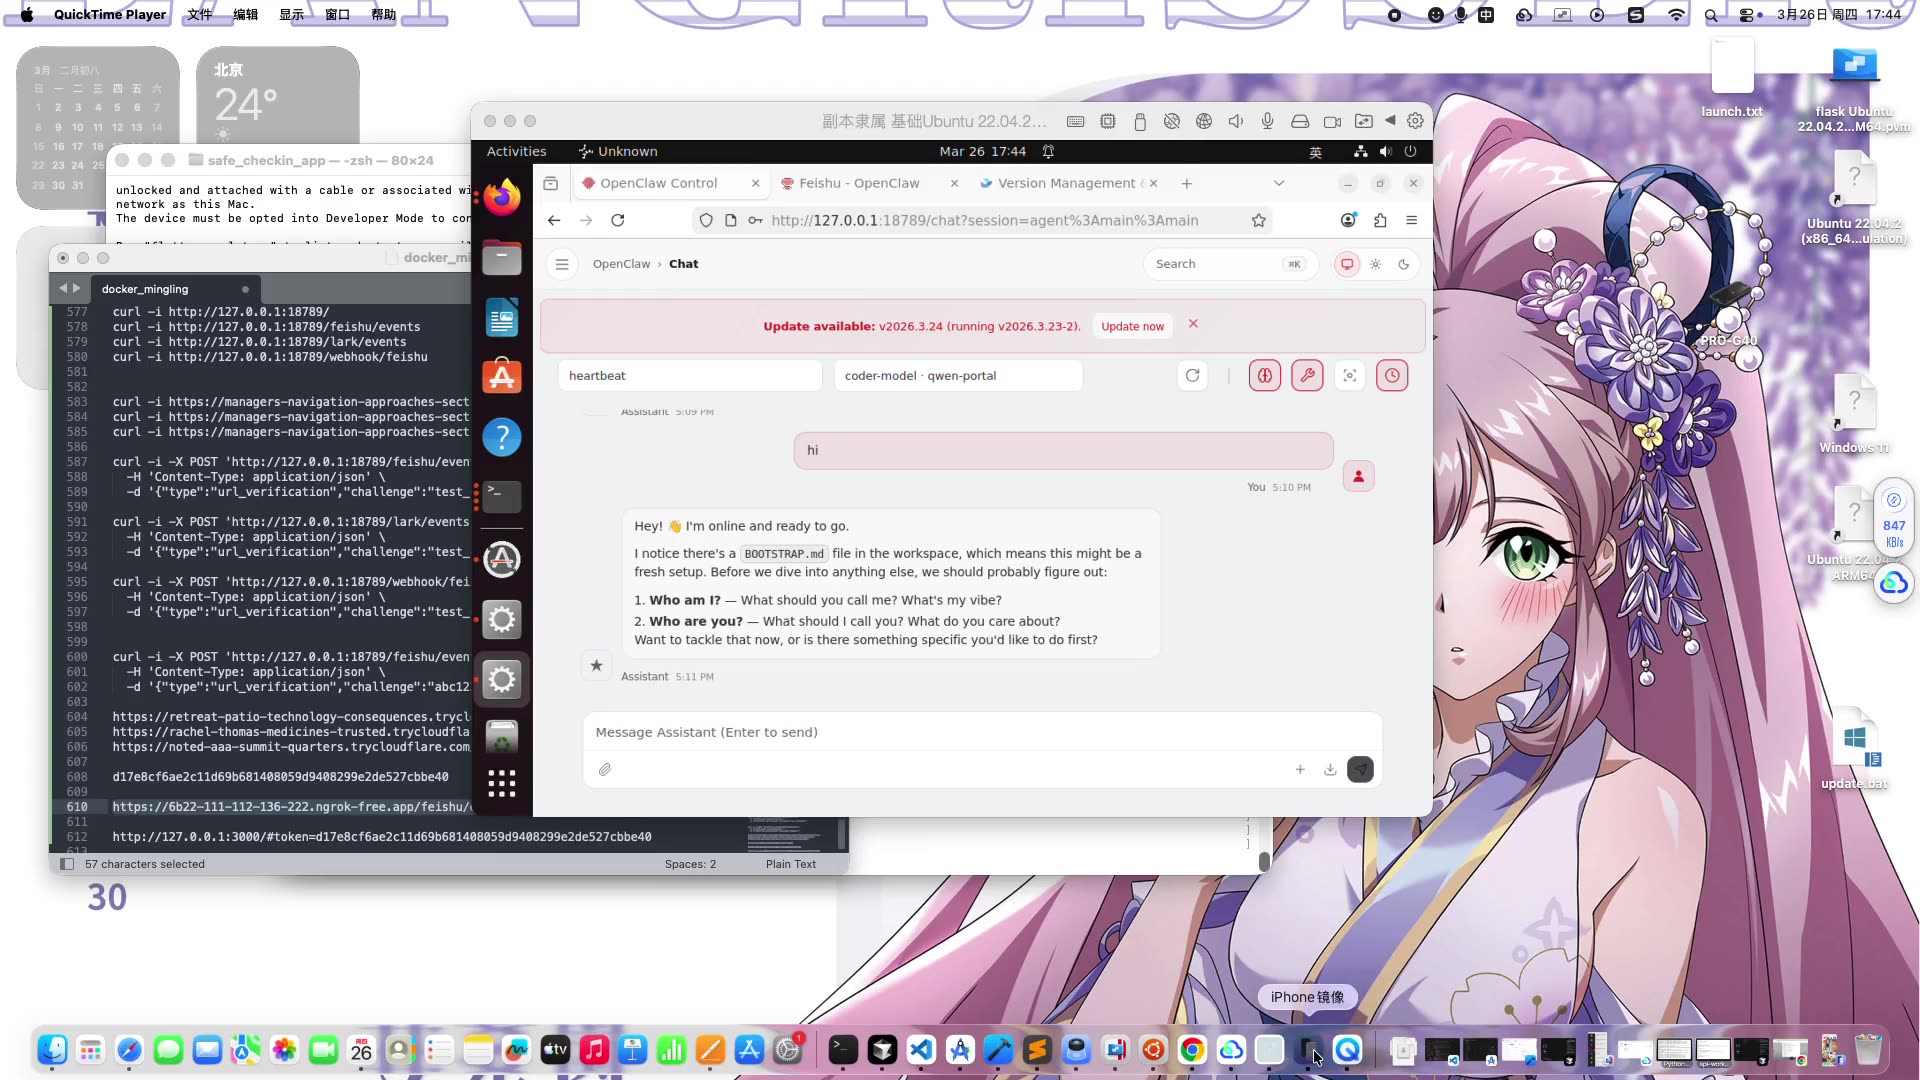The image size is (1920, 1080).
Task: Open Ubuntu Activities overview
Action: [x=516, y=151]
